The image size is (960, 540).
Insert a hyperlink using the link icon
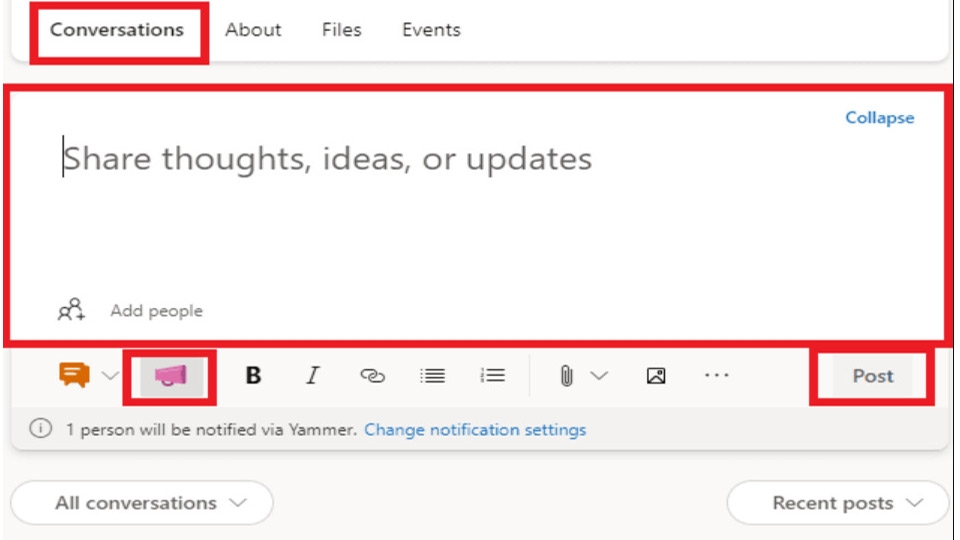coord(372,376)
